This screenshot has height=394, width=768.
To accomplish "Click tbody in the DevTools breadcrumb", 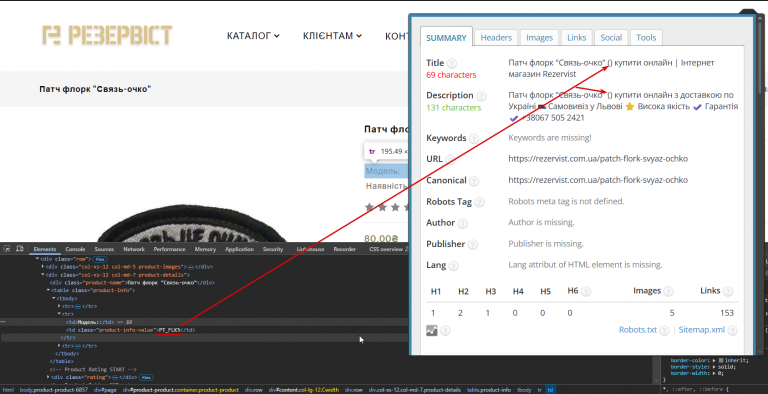I will point(524,390).
